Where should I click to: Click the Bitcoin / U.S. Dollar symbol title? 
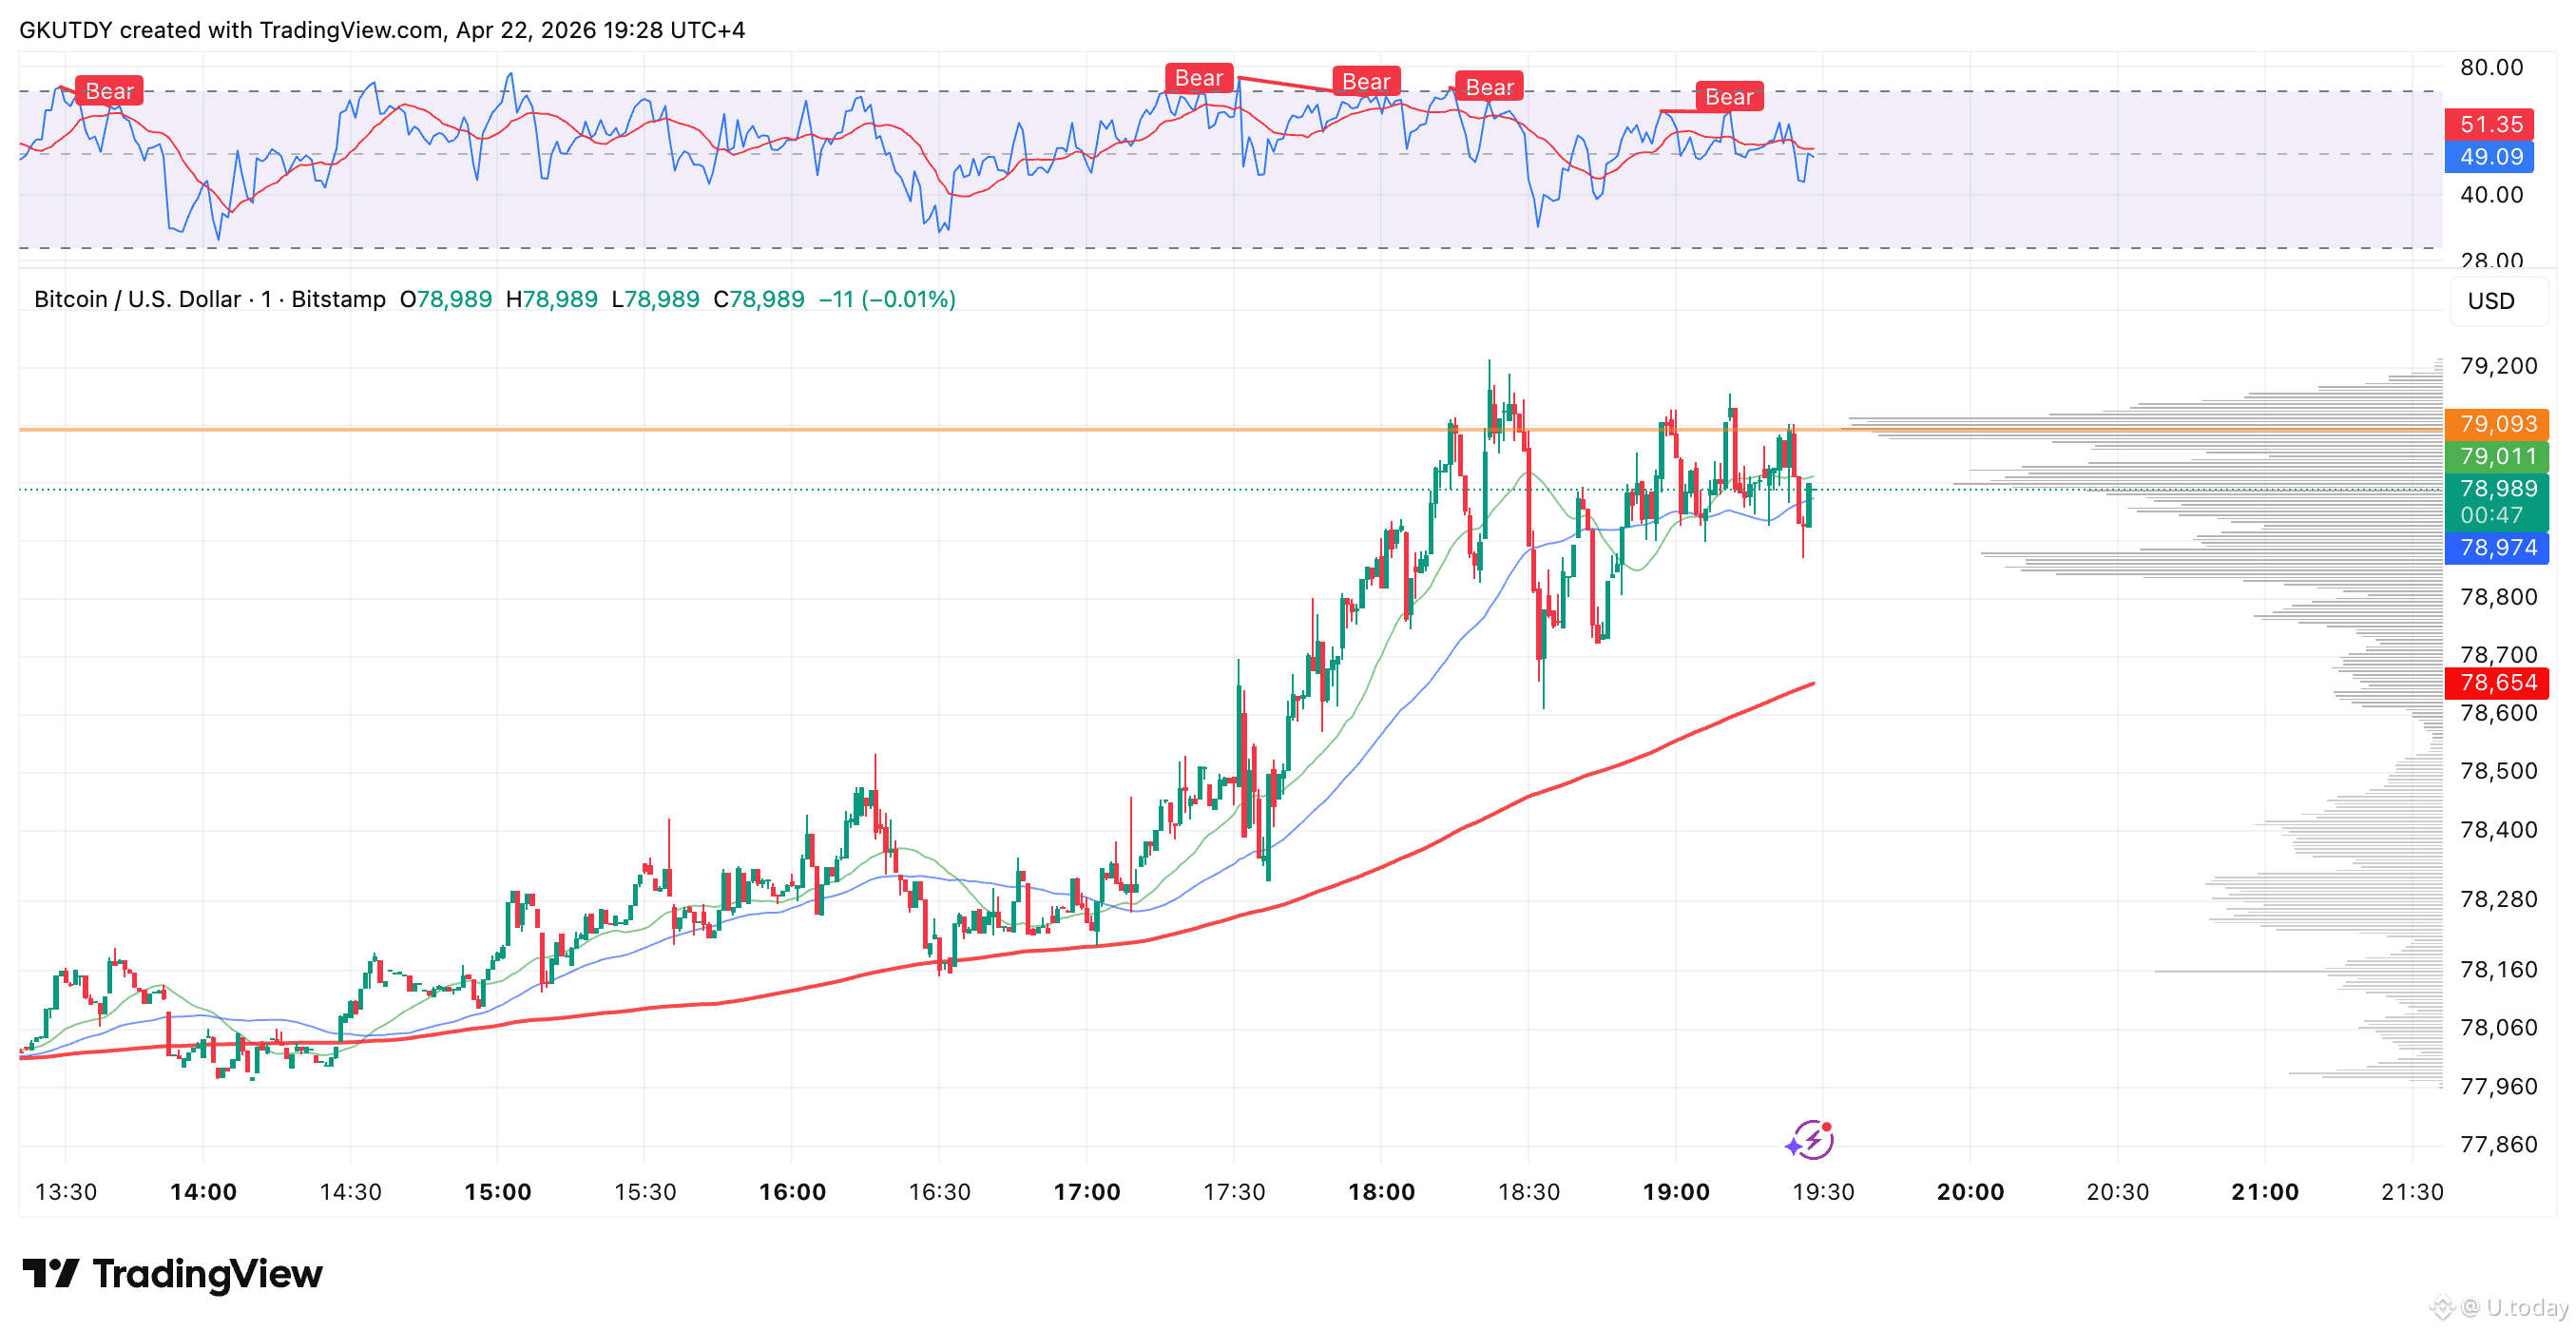click(x=137, y=299)
